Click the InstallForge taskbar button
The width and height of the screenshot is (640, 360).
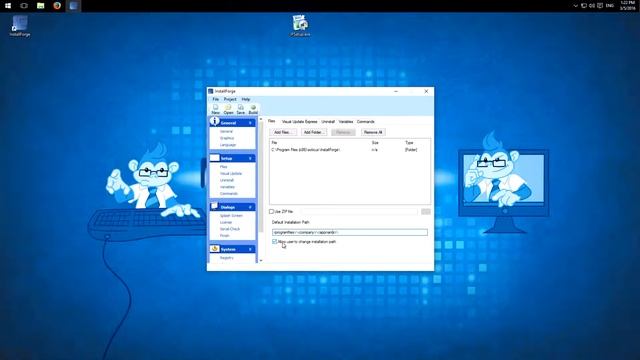click(73, 6)
